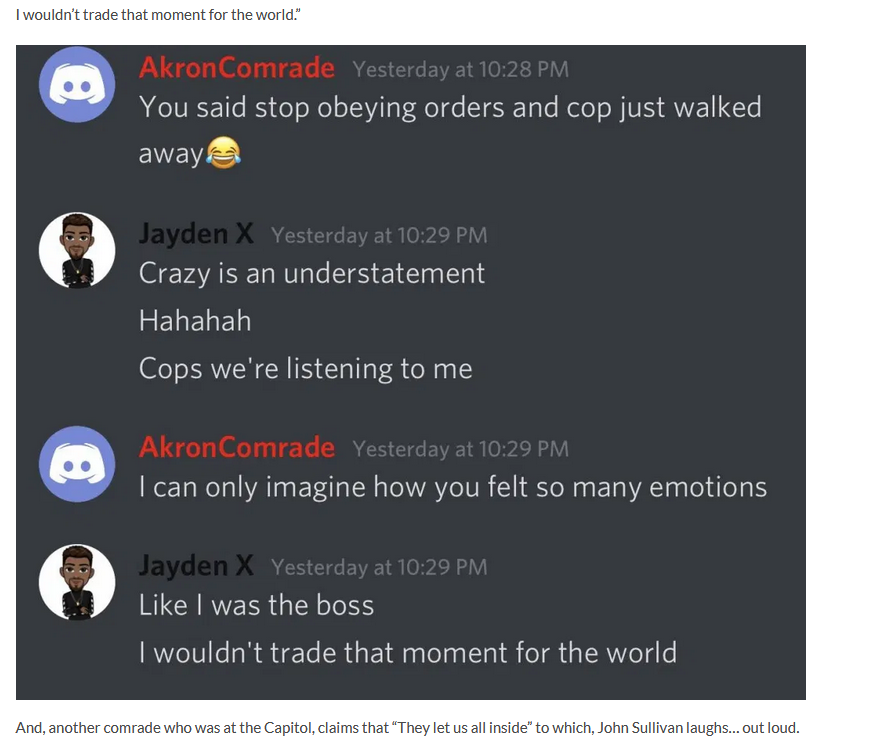Click the "Yesterday at 10:28 PM" timestamp
Image resolution: width=875 pixels, height=743 pixels.
pos(460,70)
